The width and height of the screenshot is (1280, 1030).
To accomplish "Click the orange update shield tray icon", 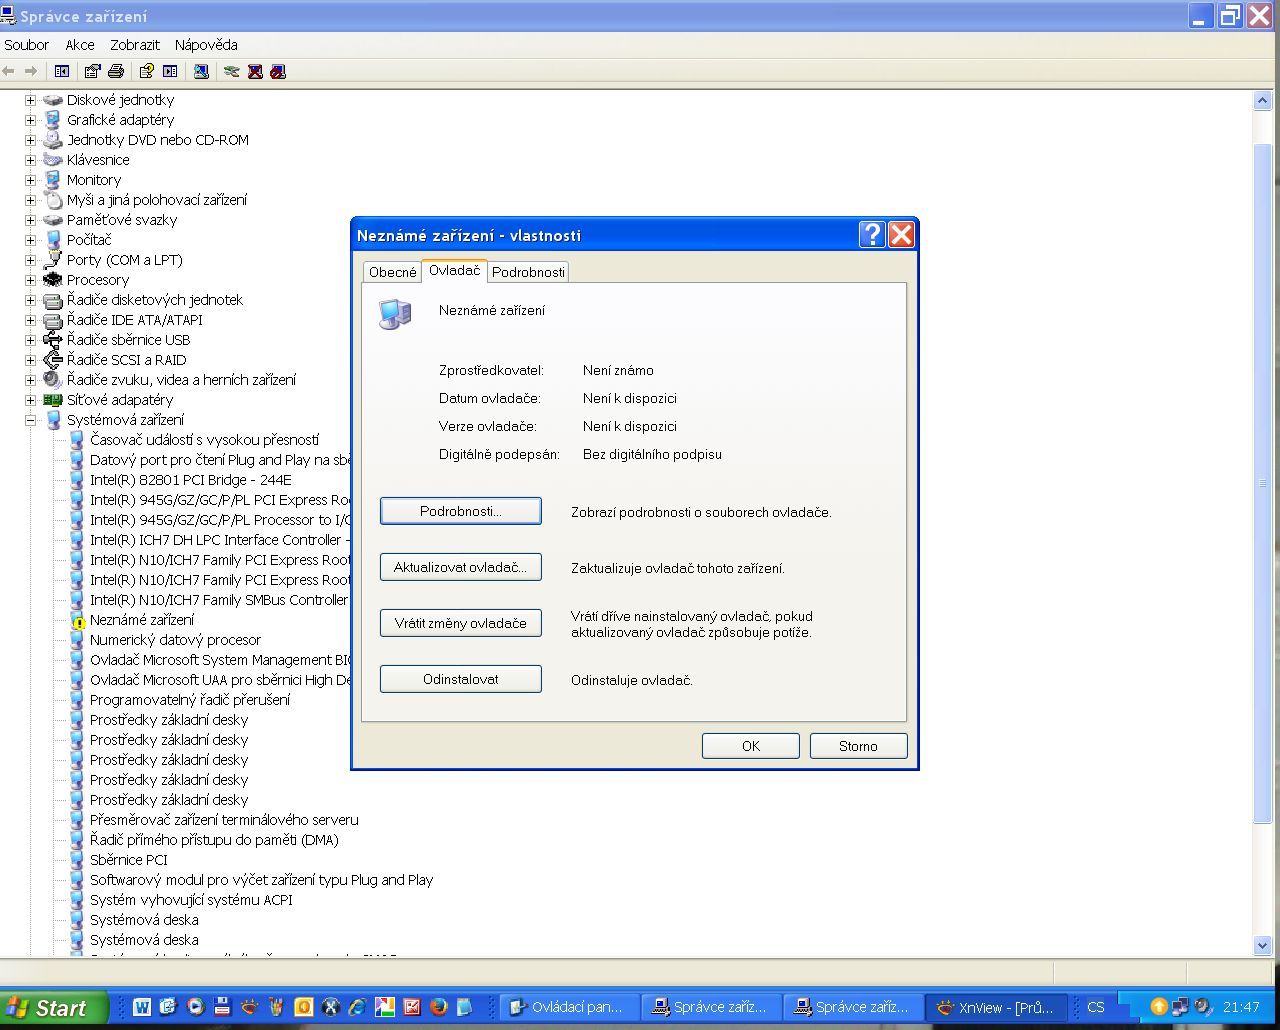I will [x=1159, y=1007].
